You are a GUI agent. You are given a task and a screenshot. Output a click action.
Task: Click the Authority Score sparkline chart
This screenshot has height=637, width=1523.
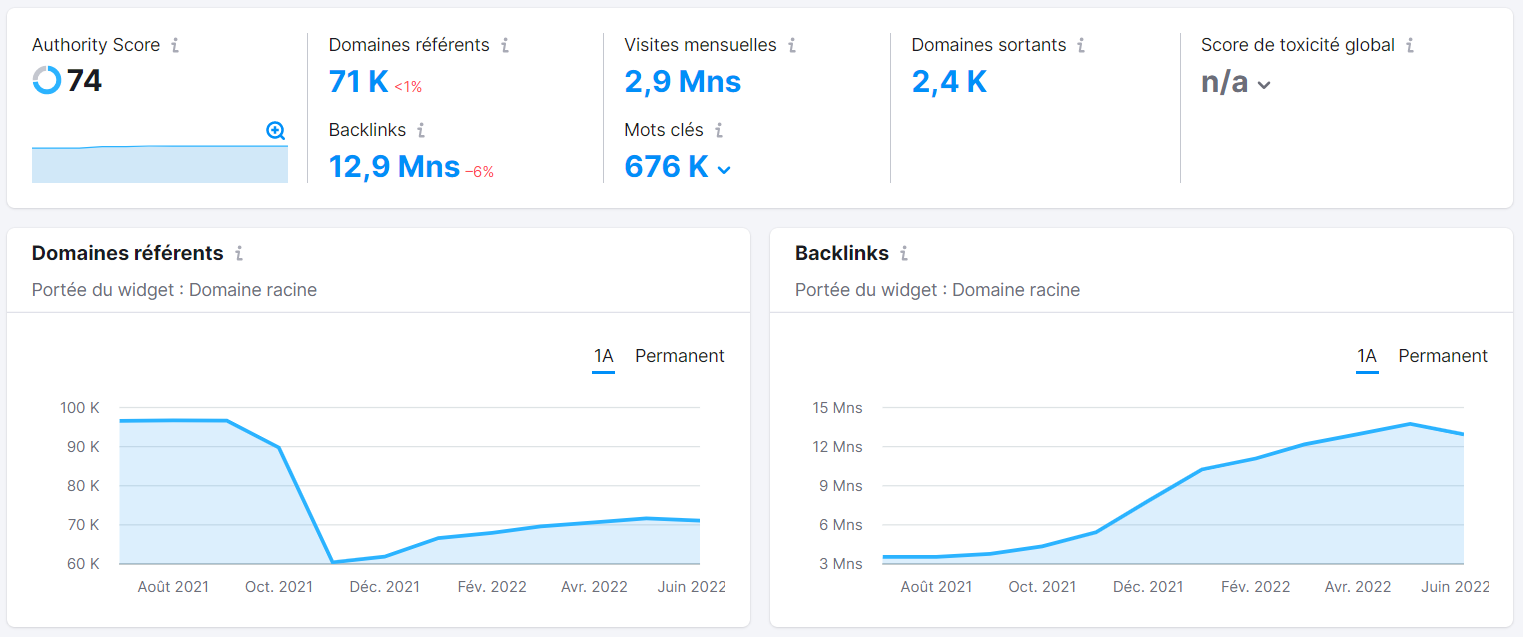159,163
